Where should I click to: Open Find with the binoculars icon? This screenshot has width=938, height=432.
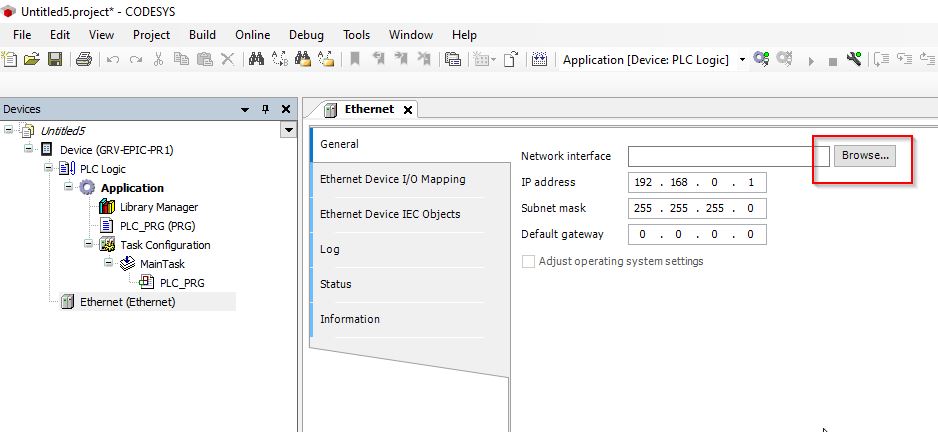257,59
